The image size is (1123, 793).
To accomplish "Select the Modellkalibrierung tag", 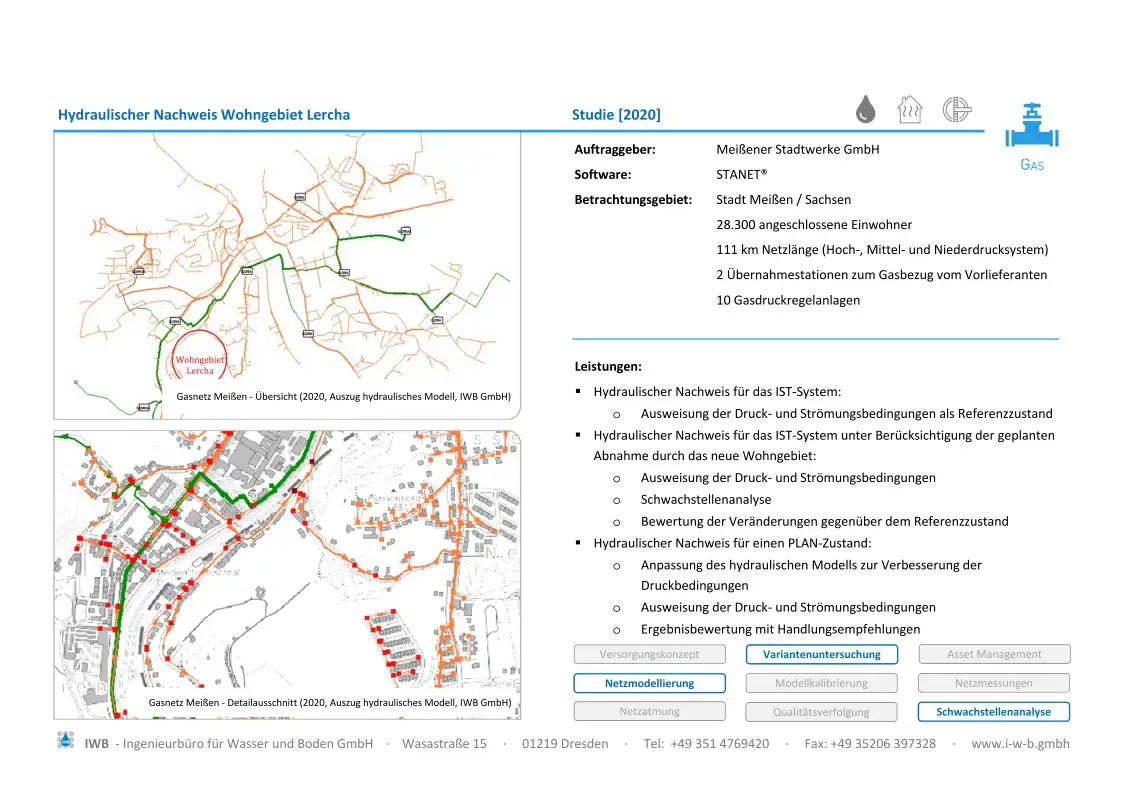I will coord(822,683).
